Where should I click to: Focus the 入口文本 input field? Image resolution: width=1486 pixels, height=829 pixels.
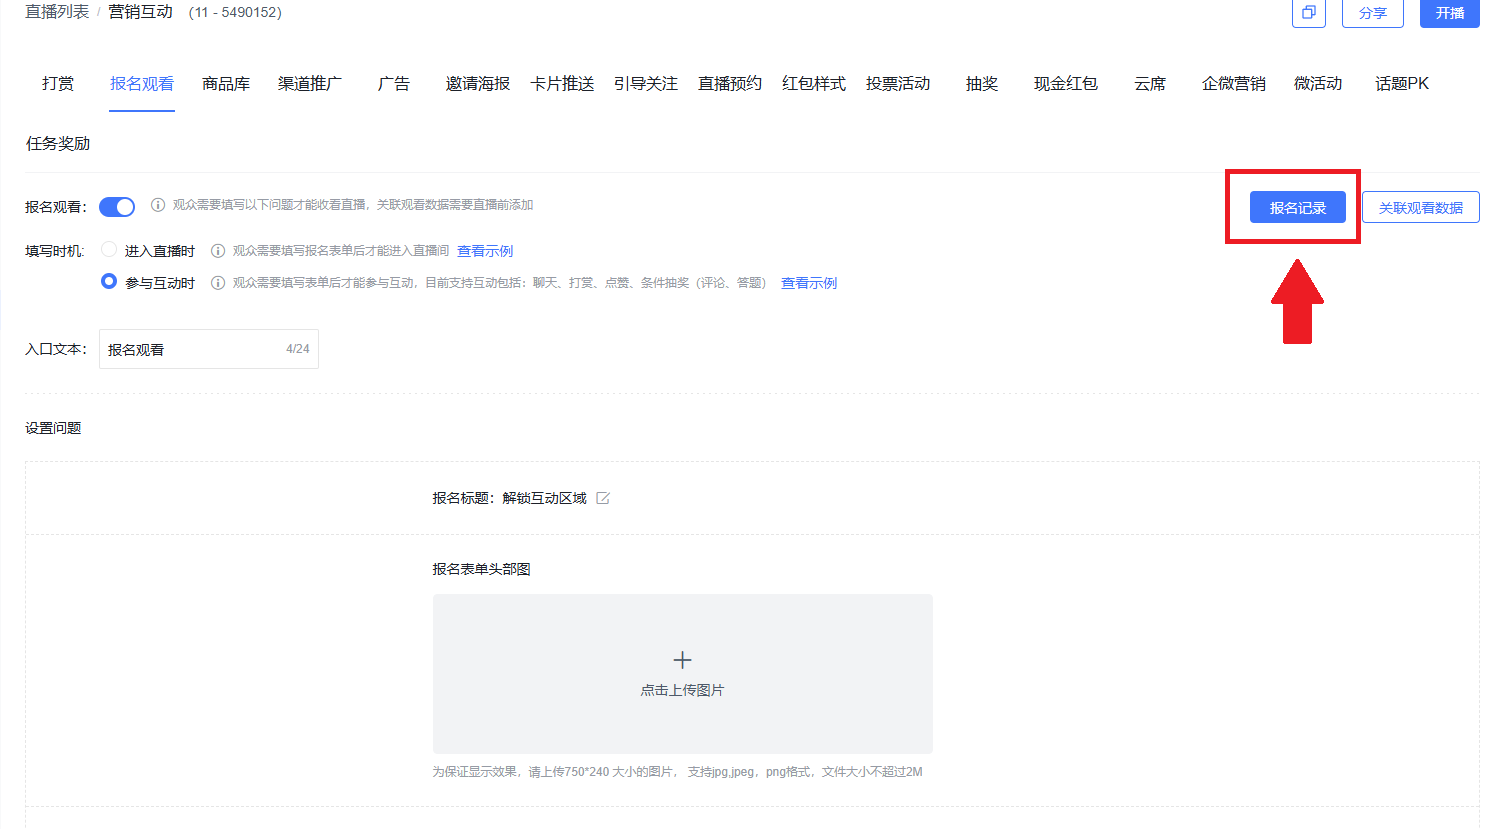(x=209, y=349)
